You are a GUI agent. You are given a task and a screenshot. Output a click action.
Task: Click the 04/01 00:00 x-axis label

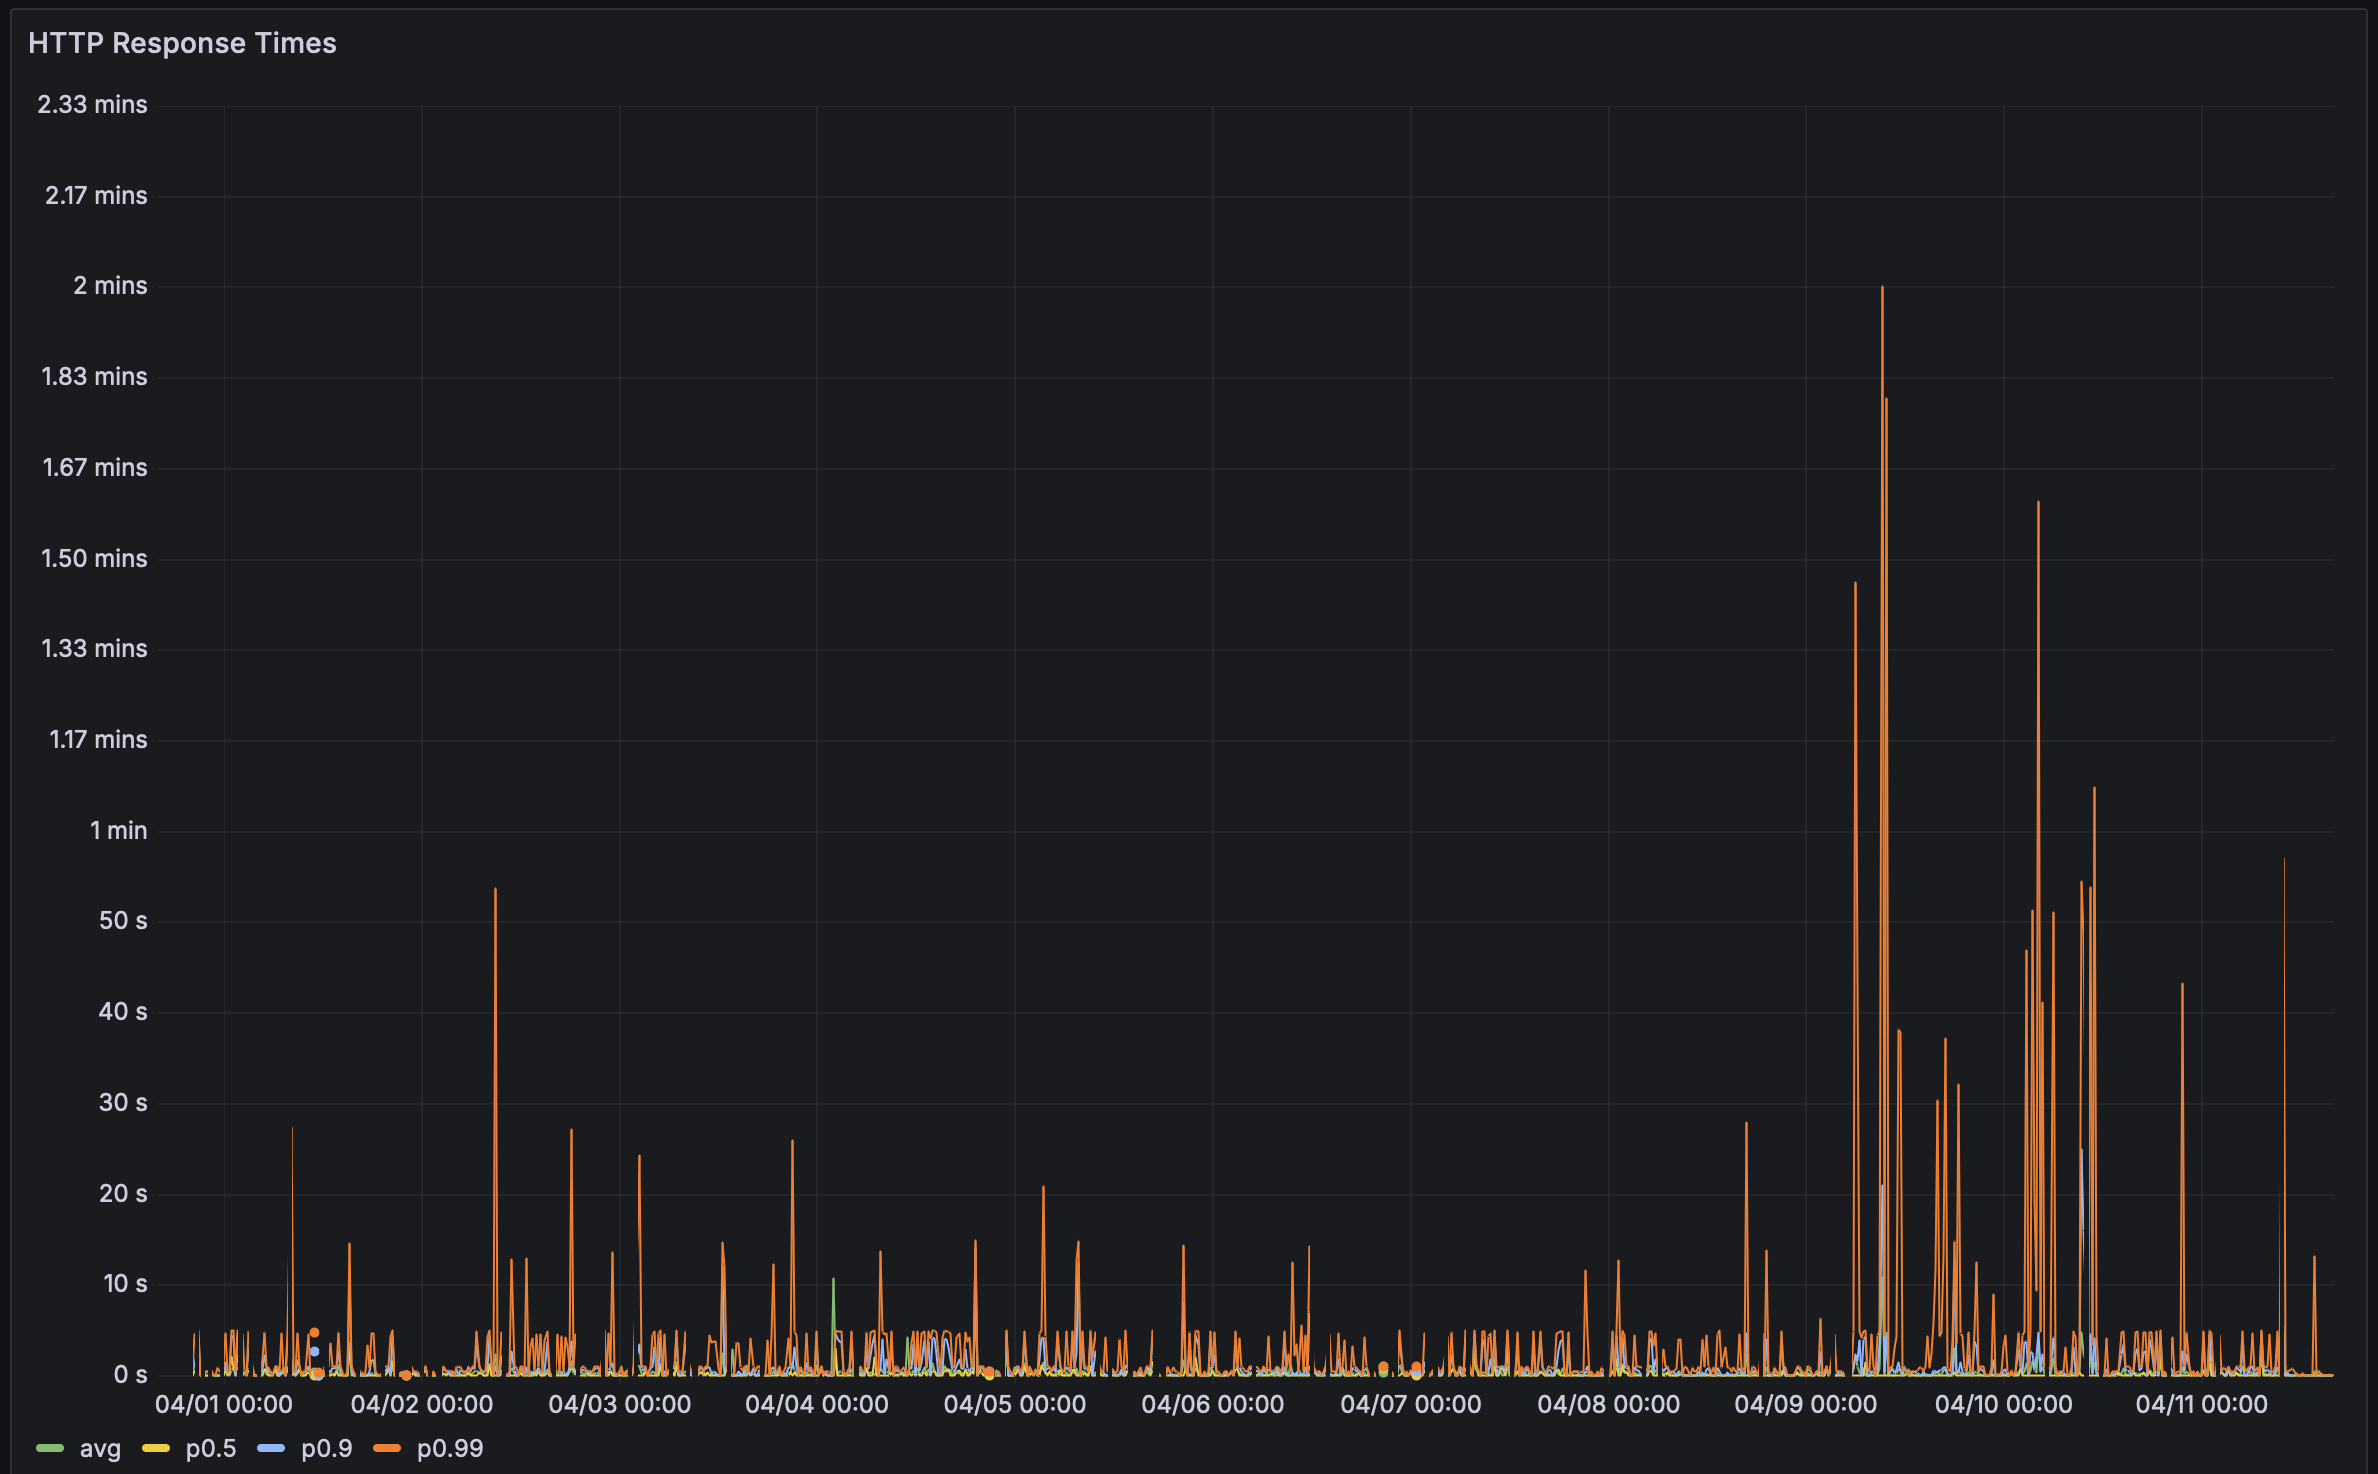pyautogui.click(x=224, y=1404)
